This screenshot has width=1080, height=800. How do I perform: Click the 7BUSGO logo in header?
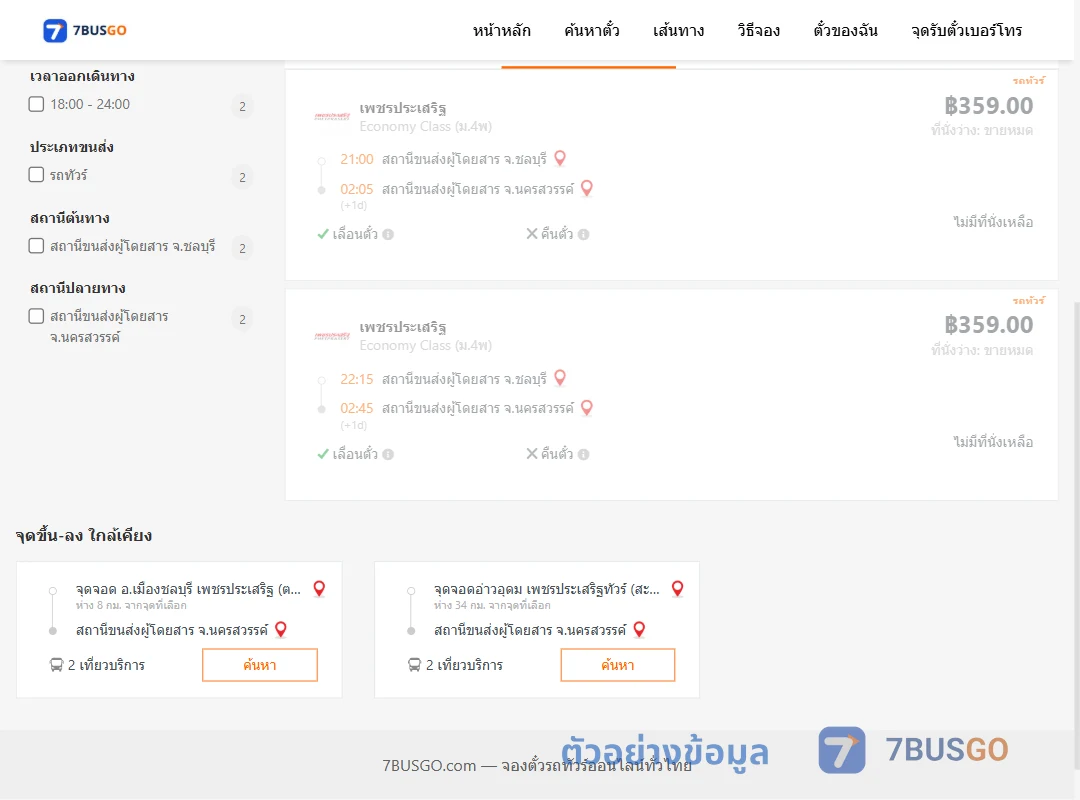point(85,30)
